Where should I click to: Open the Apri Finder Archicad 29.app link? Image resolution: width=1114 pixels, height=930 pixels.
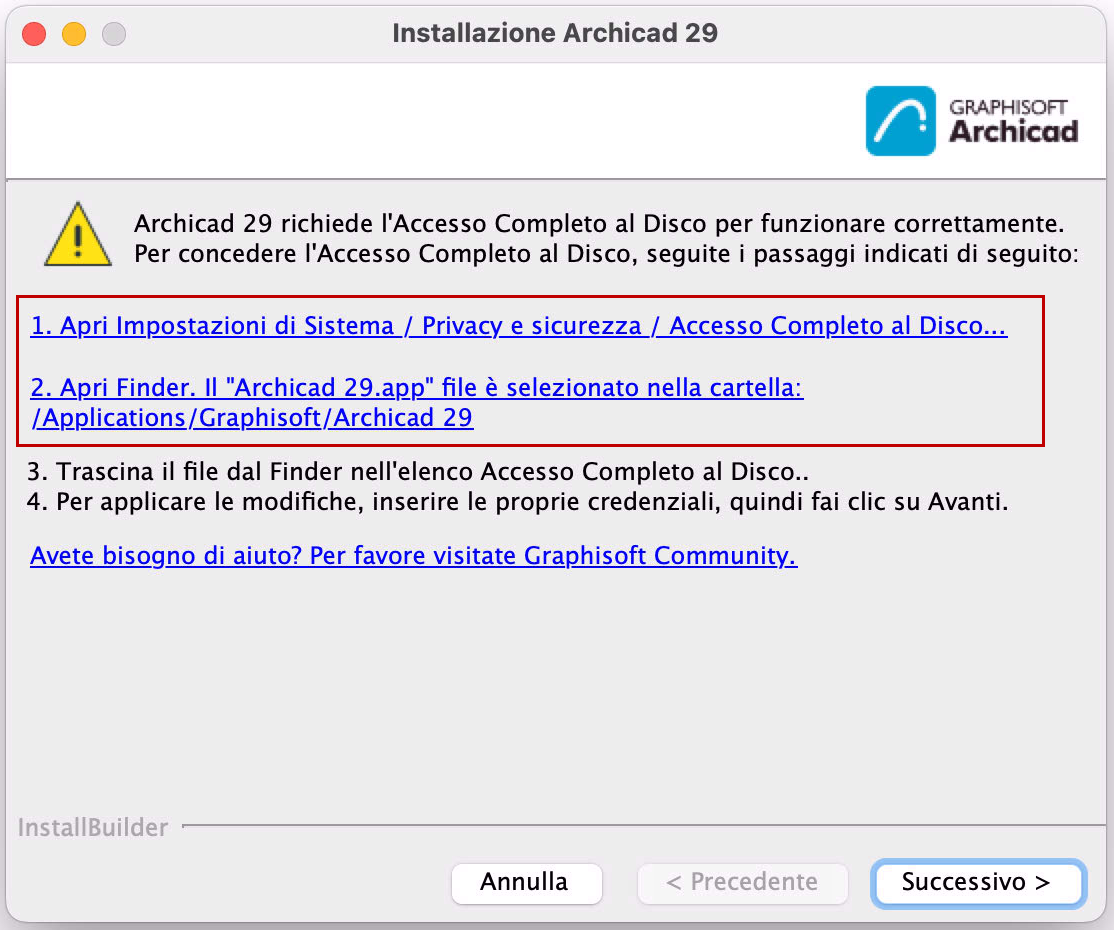tap(417, 402)
